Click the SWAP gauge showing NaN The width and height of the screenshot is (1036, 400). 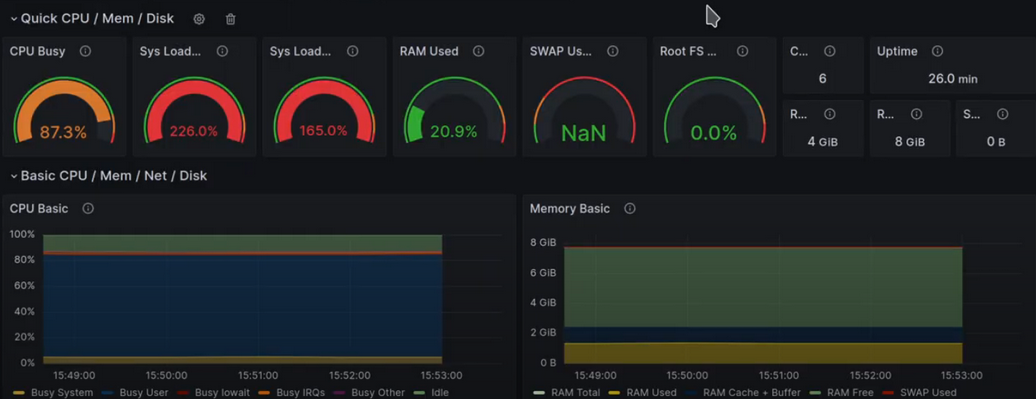coord(584,112)
